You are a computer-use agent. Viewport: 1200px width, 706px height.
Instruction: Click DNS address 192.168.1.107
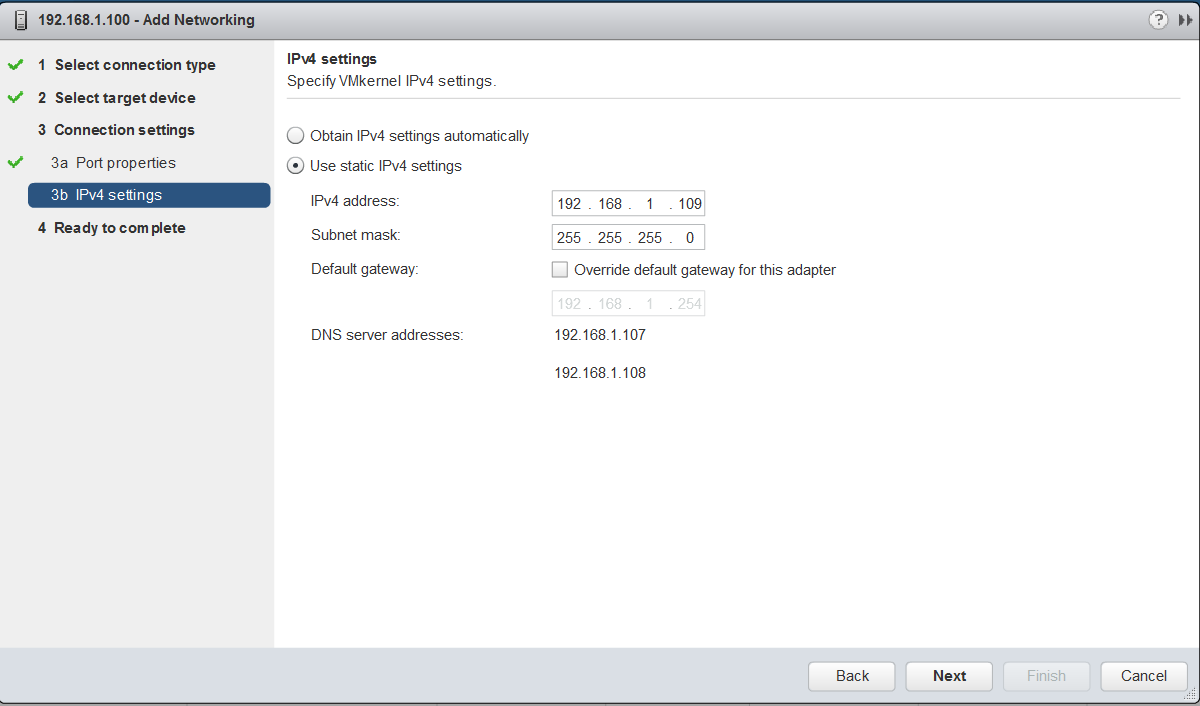coord(600,335)
